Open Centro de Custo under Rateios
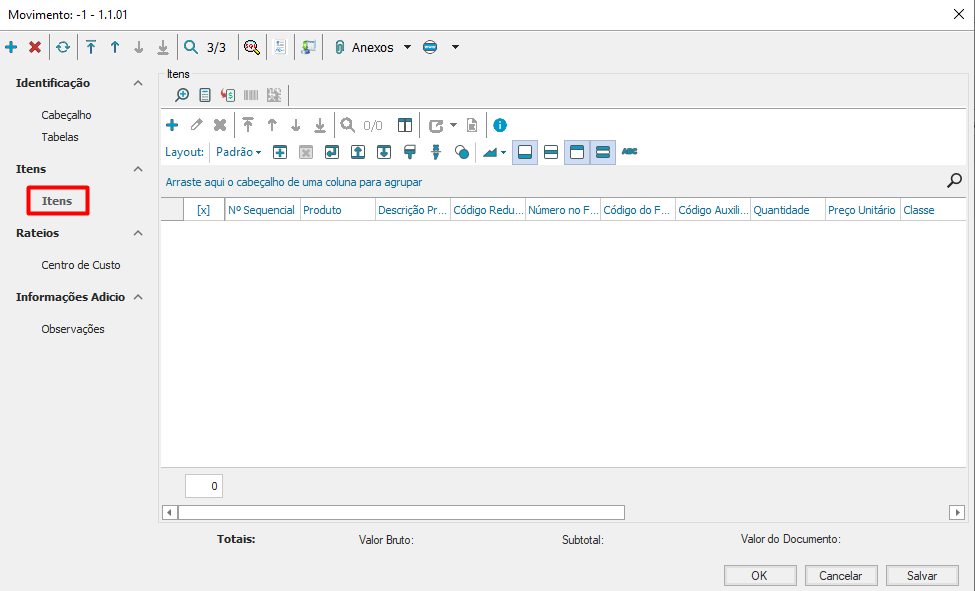The image size is (975, 591). tap(80, 265)
